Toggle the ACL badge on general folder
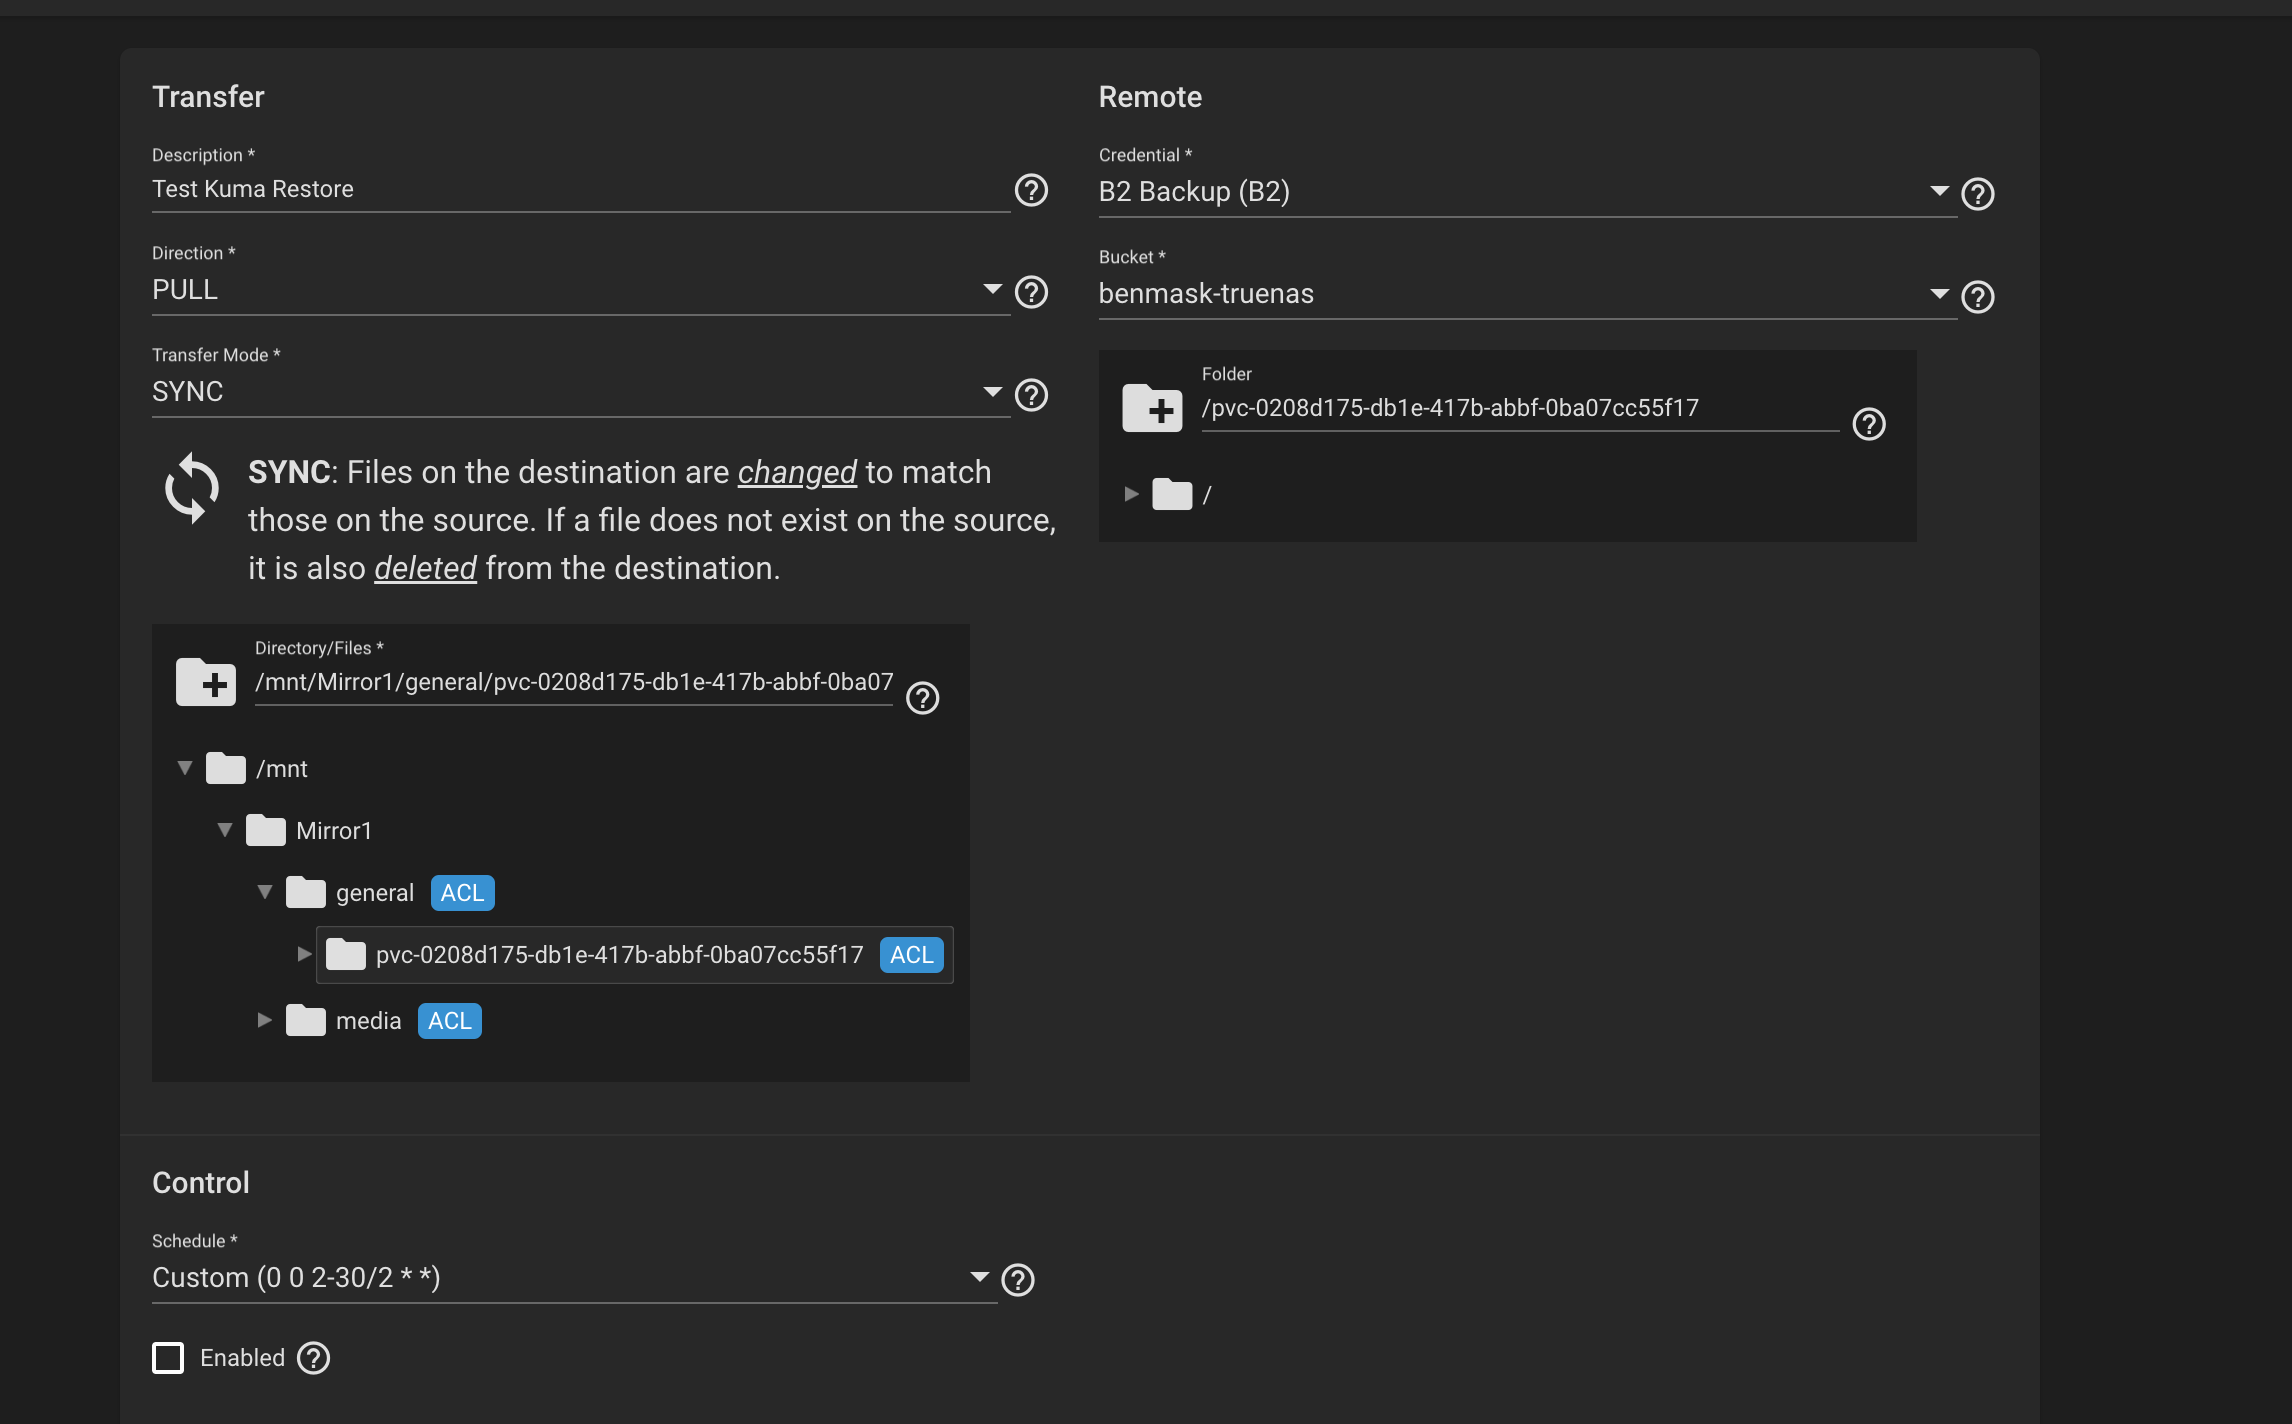2292x1424 pixels. (462, 892)
